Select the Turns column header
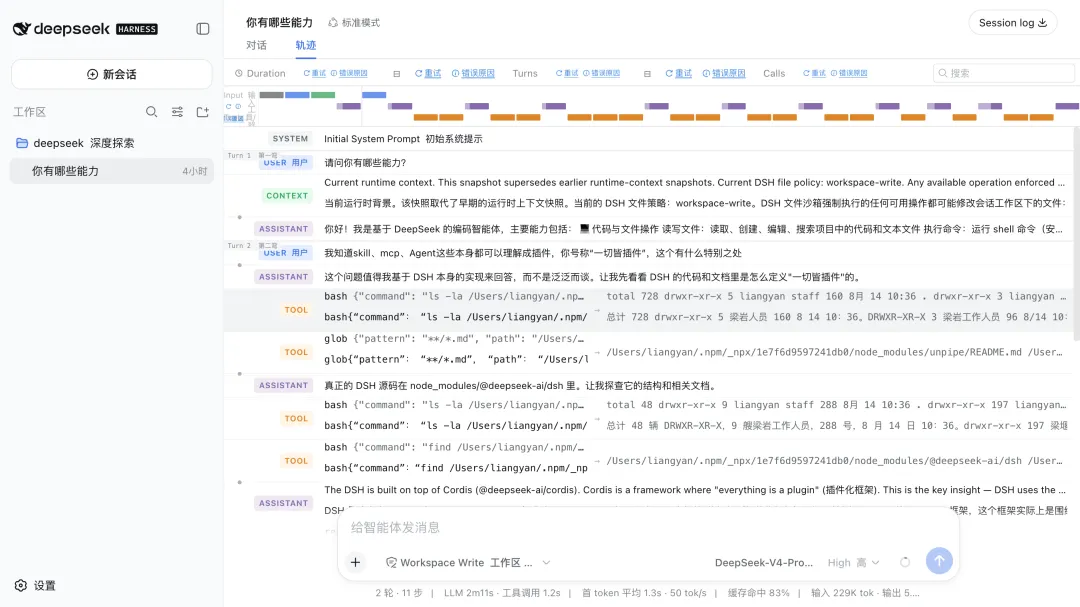Viewport: 1080px width, 607px height. 525,73
